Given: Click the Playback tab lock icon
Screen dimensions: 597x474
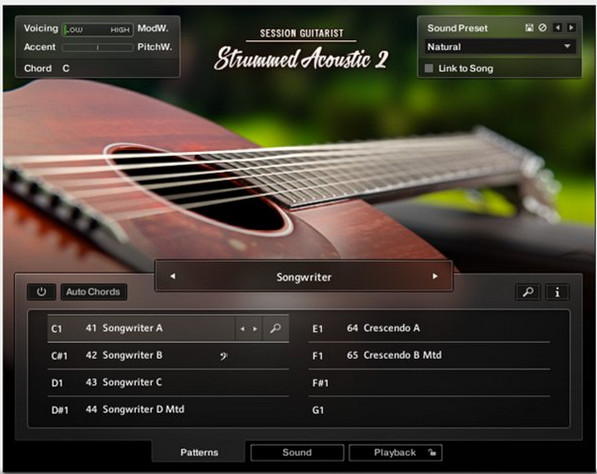Looking at the screenshot, I should [x=432, y=452].
